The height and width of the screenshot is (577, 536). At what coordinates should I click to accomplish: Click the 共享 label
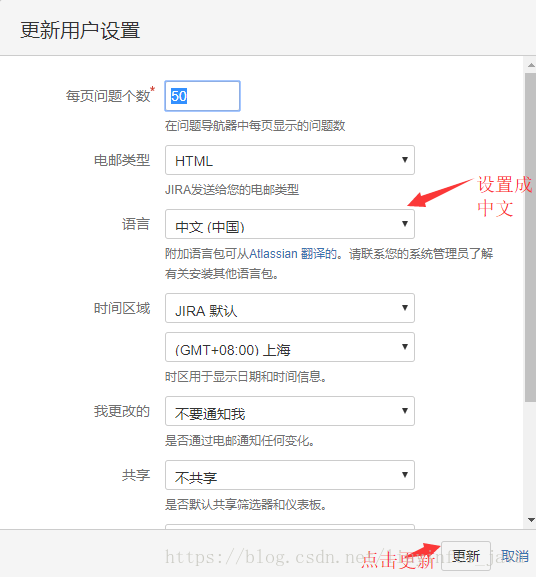(x=136, y=475)
